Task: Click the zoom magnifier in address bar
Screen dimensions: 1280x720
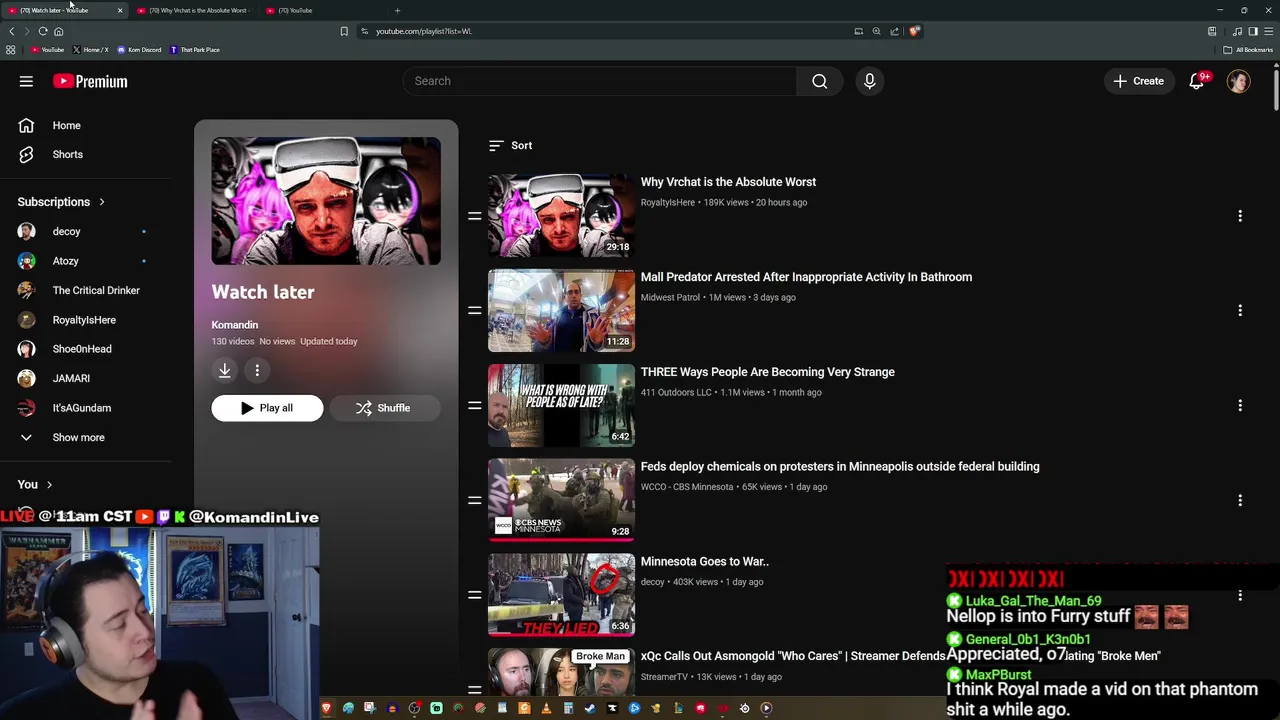Action: pos(876,31)
